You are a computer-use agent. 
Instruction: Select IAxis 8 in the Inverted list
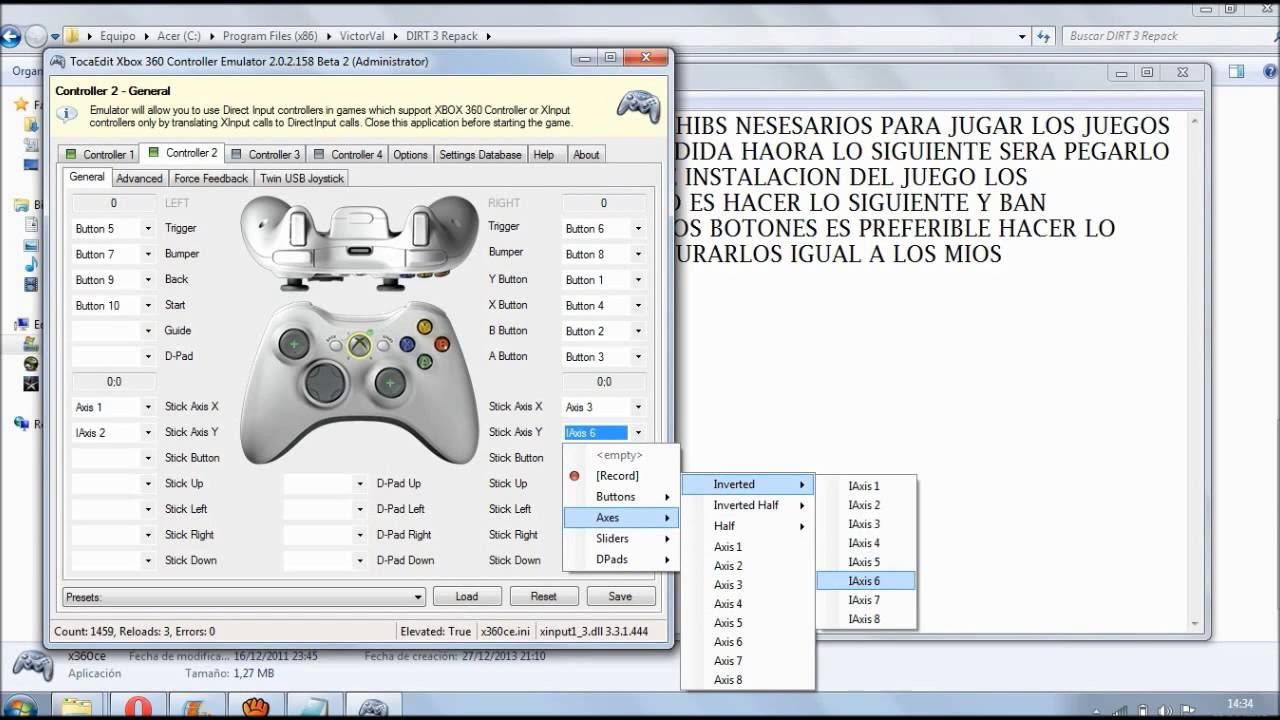[866, 619]
